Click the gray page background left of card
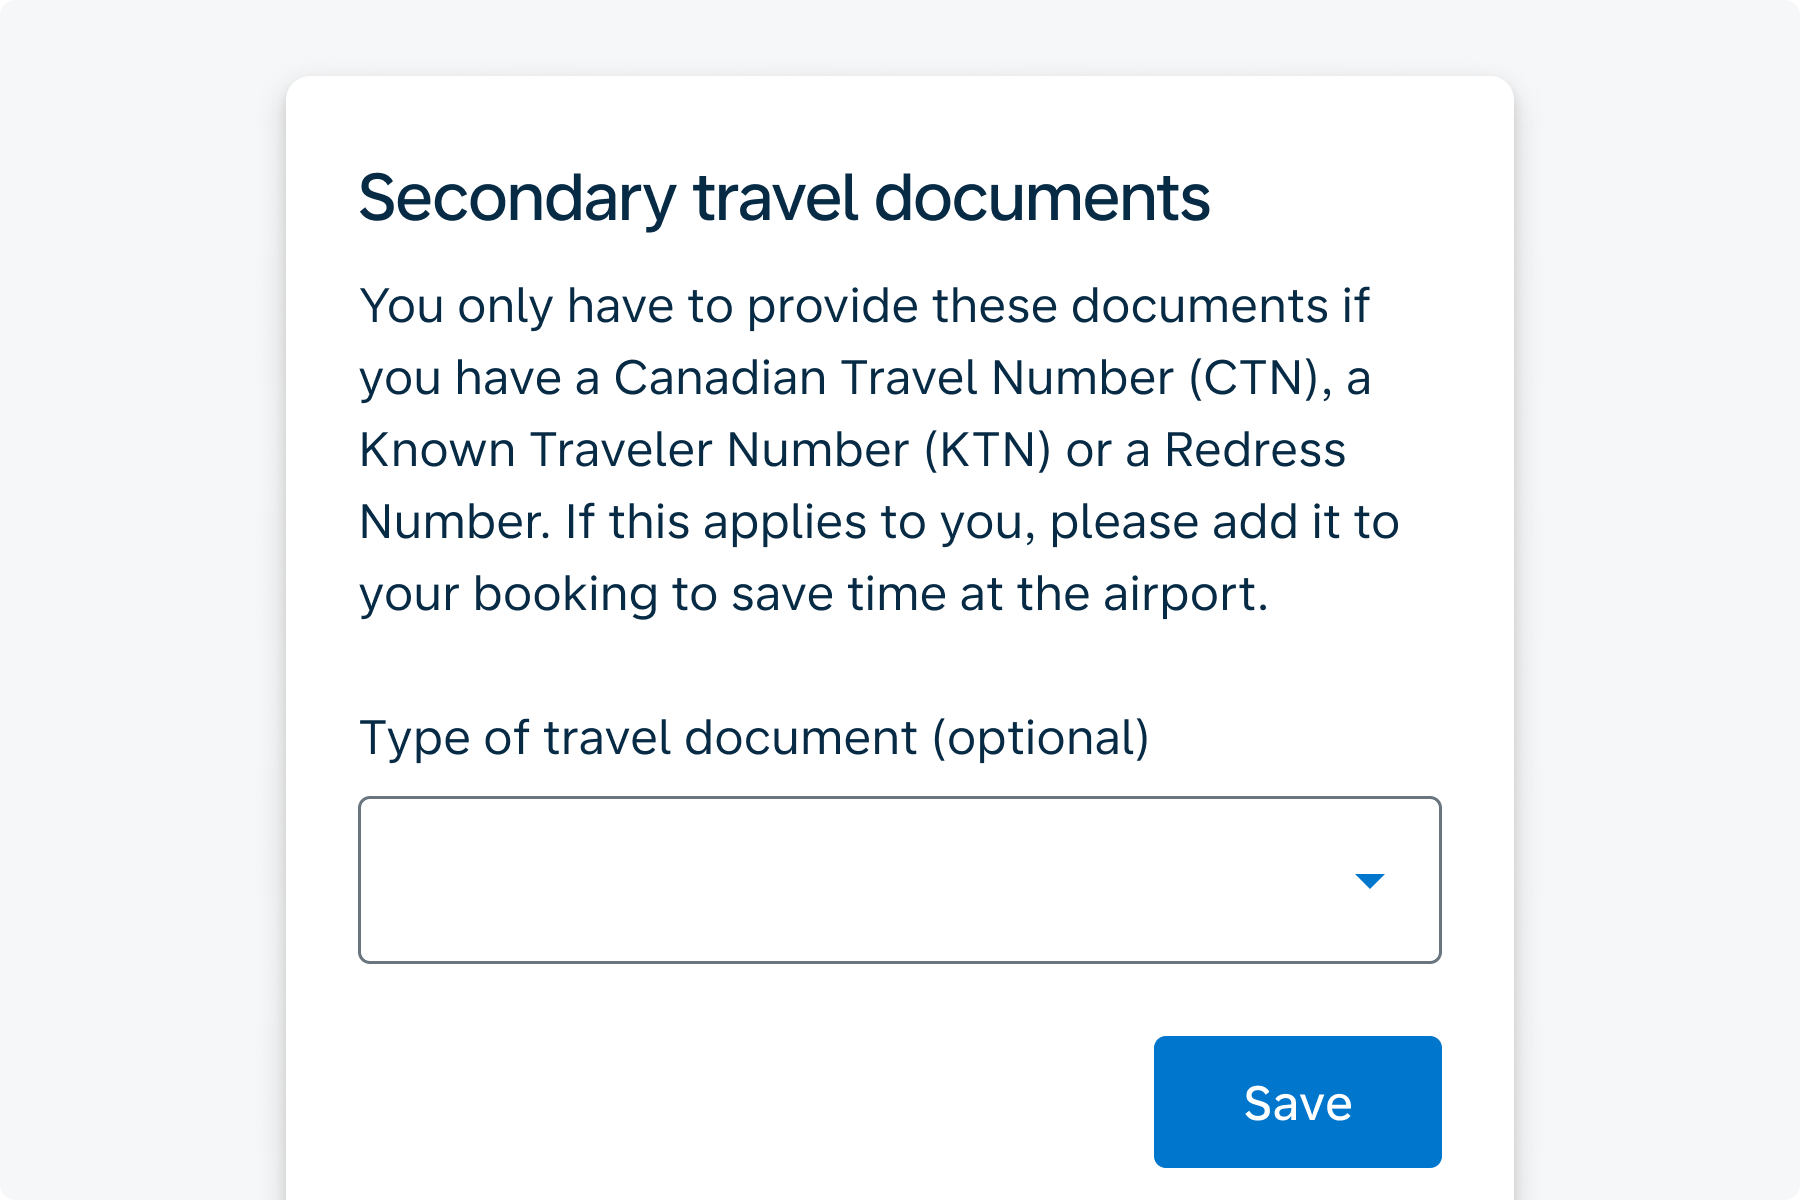Image resolution: width=1800 pixels, height=1200 pixels. click(x=140, y=600)
